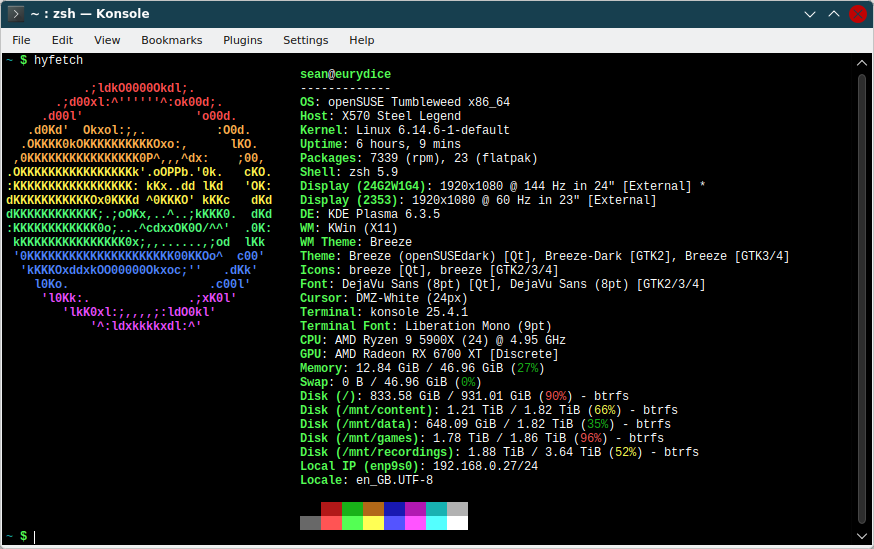Viewport: 874px width, 549px height.
Task: Click the dark gray color block
Action: pos(310,523)
